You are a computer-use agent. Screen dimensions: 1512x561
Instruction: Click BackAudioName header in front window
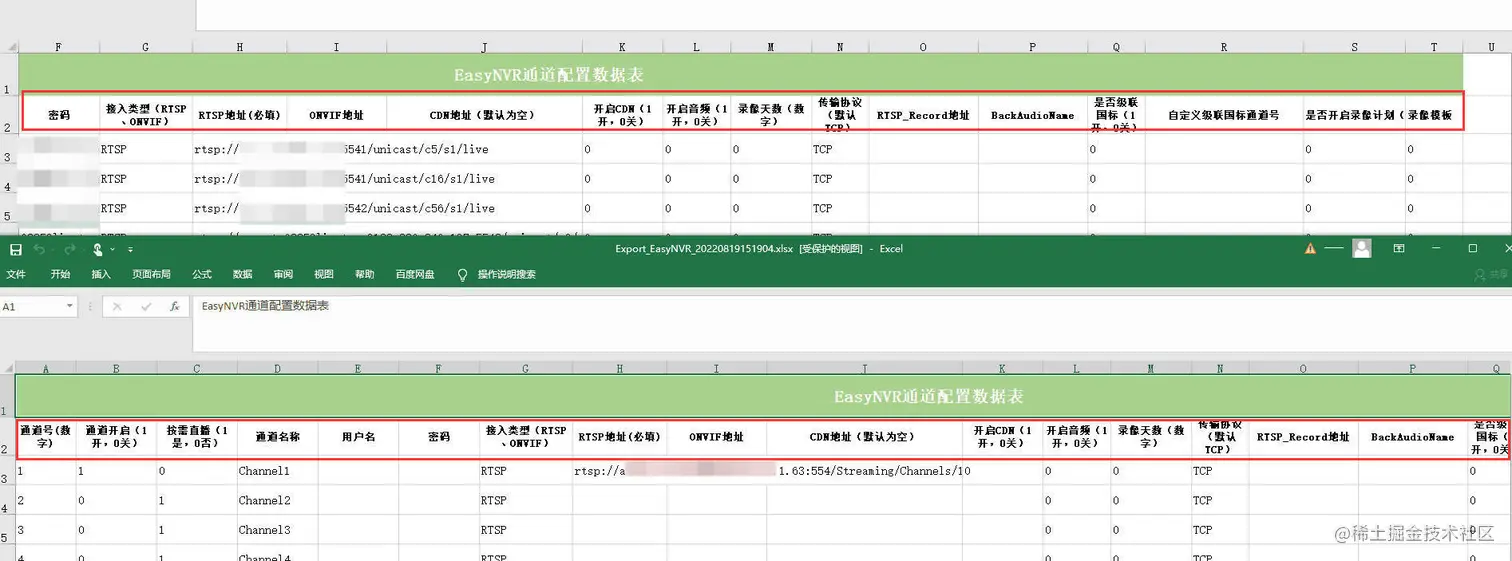(x=1412, y=437)
